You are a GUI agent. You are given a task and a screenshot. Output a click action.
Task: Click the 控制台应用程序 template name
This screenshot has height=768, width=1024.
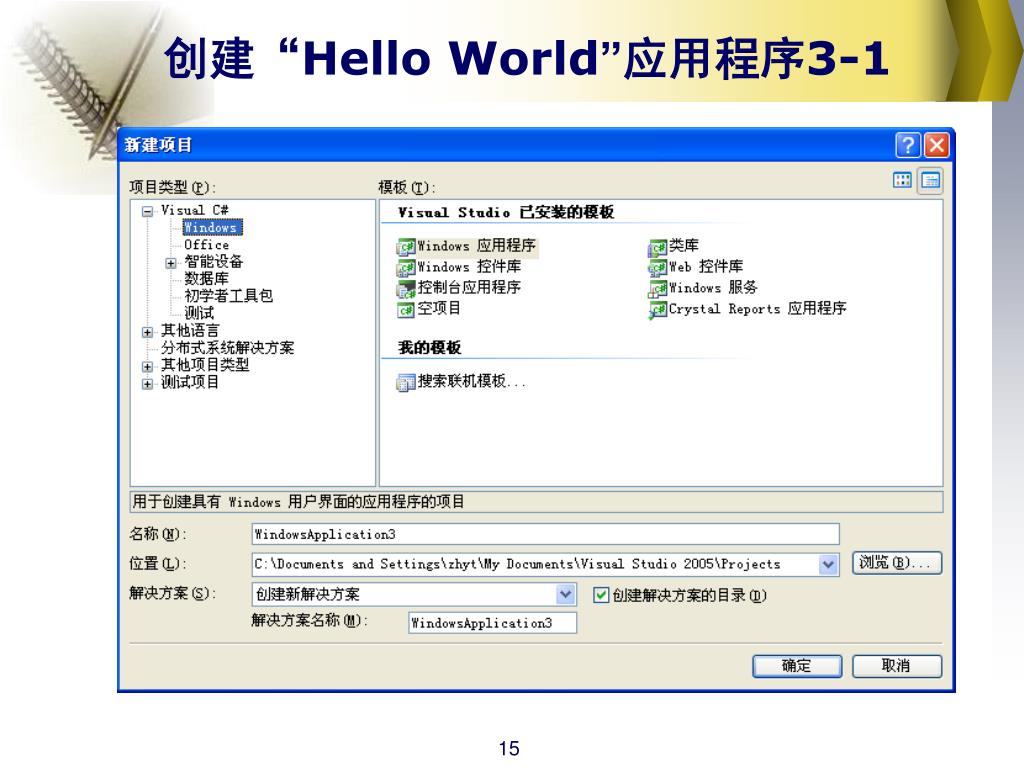[x=469, y=287]
